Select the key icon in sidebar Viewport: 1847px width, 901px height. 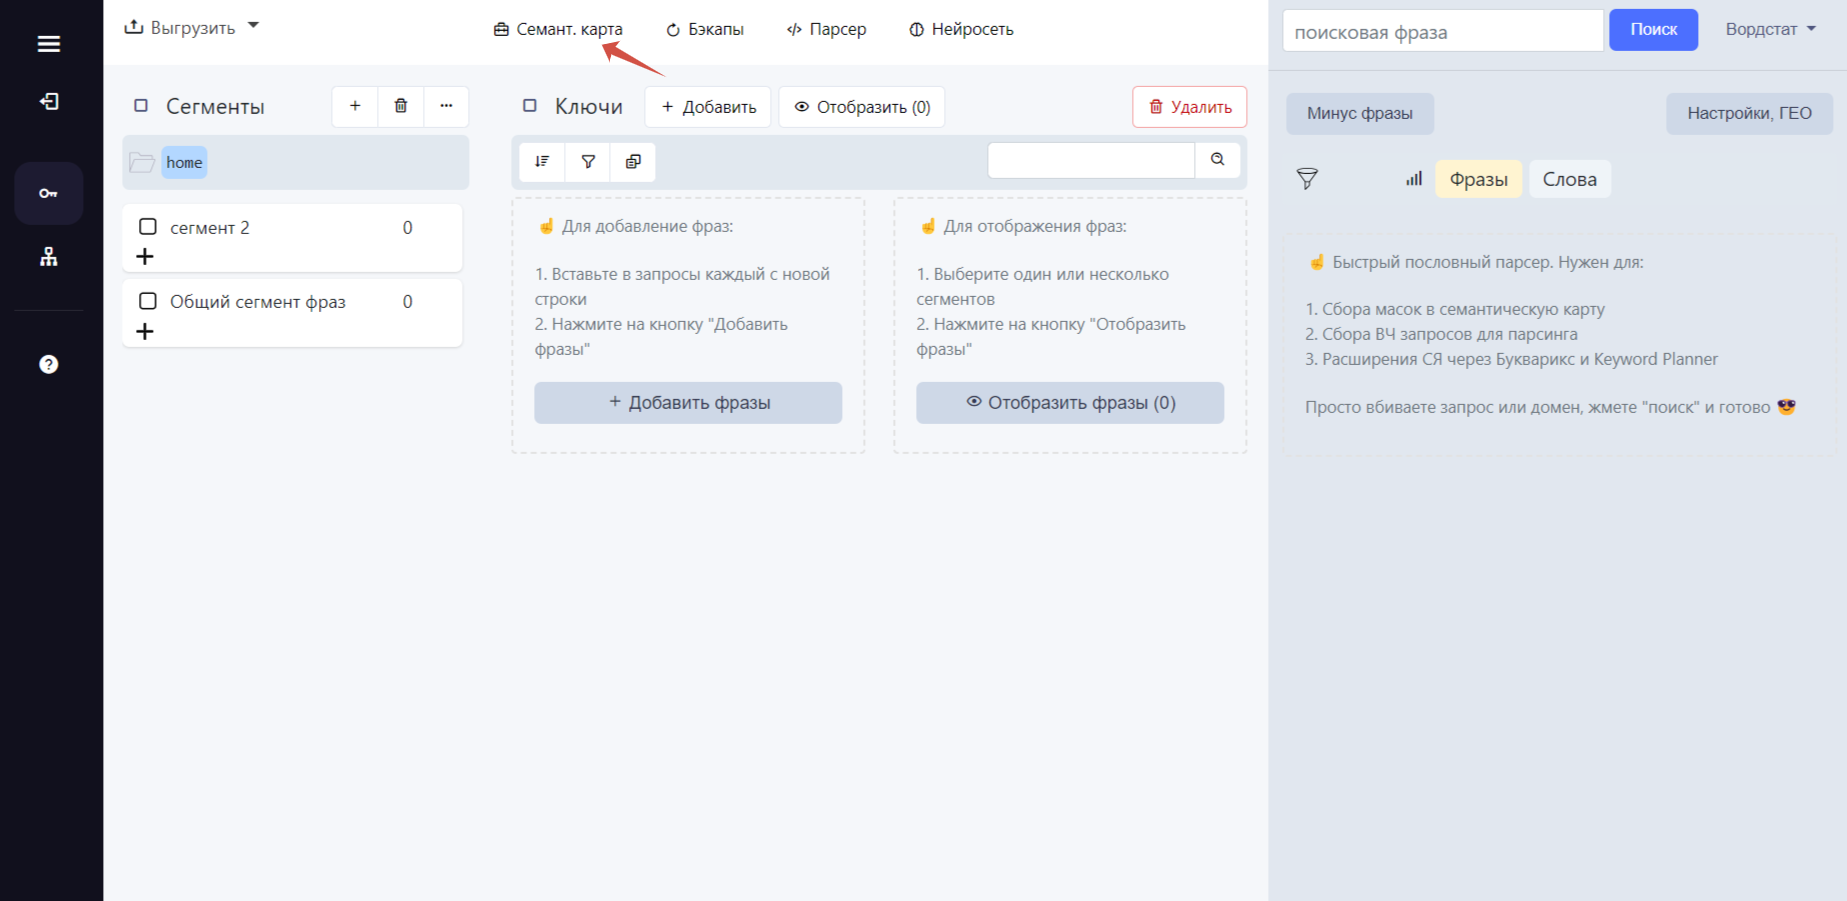click(48, 193)
